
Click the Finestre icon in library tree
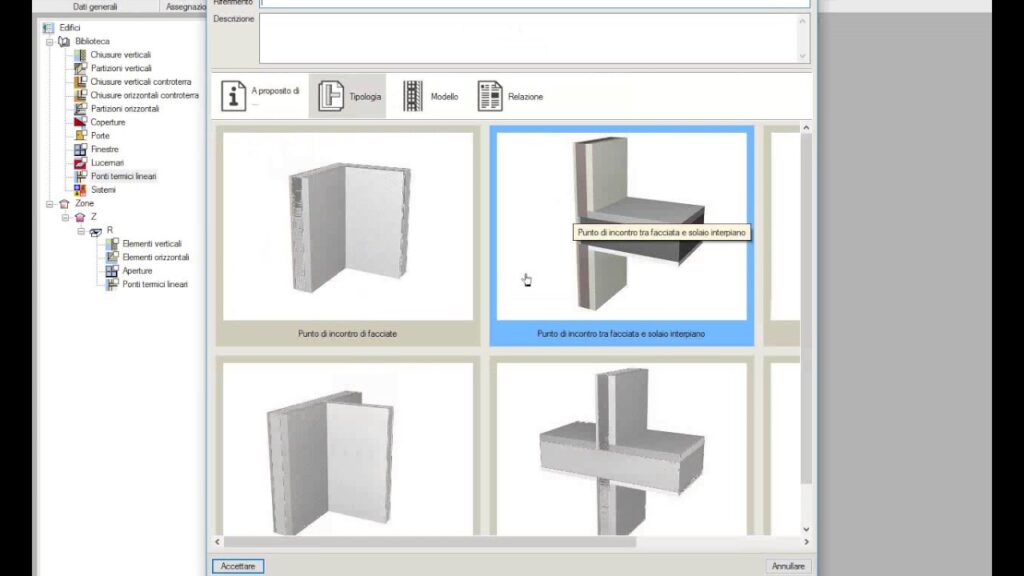coord(81,149)
